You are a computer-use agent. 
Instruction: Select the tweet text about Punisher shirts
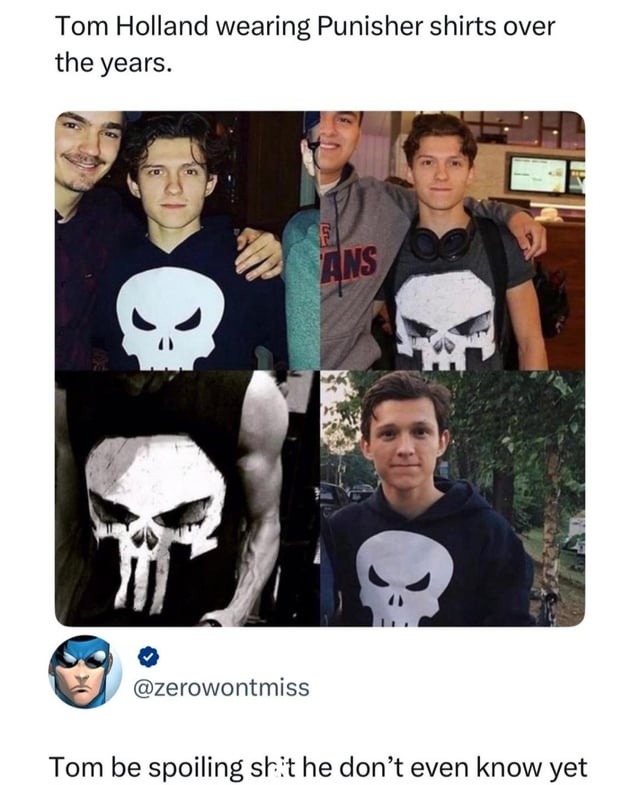pos(305,44)
